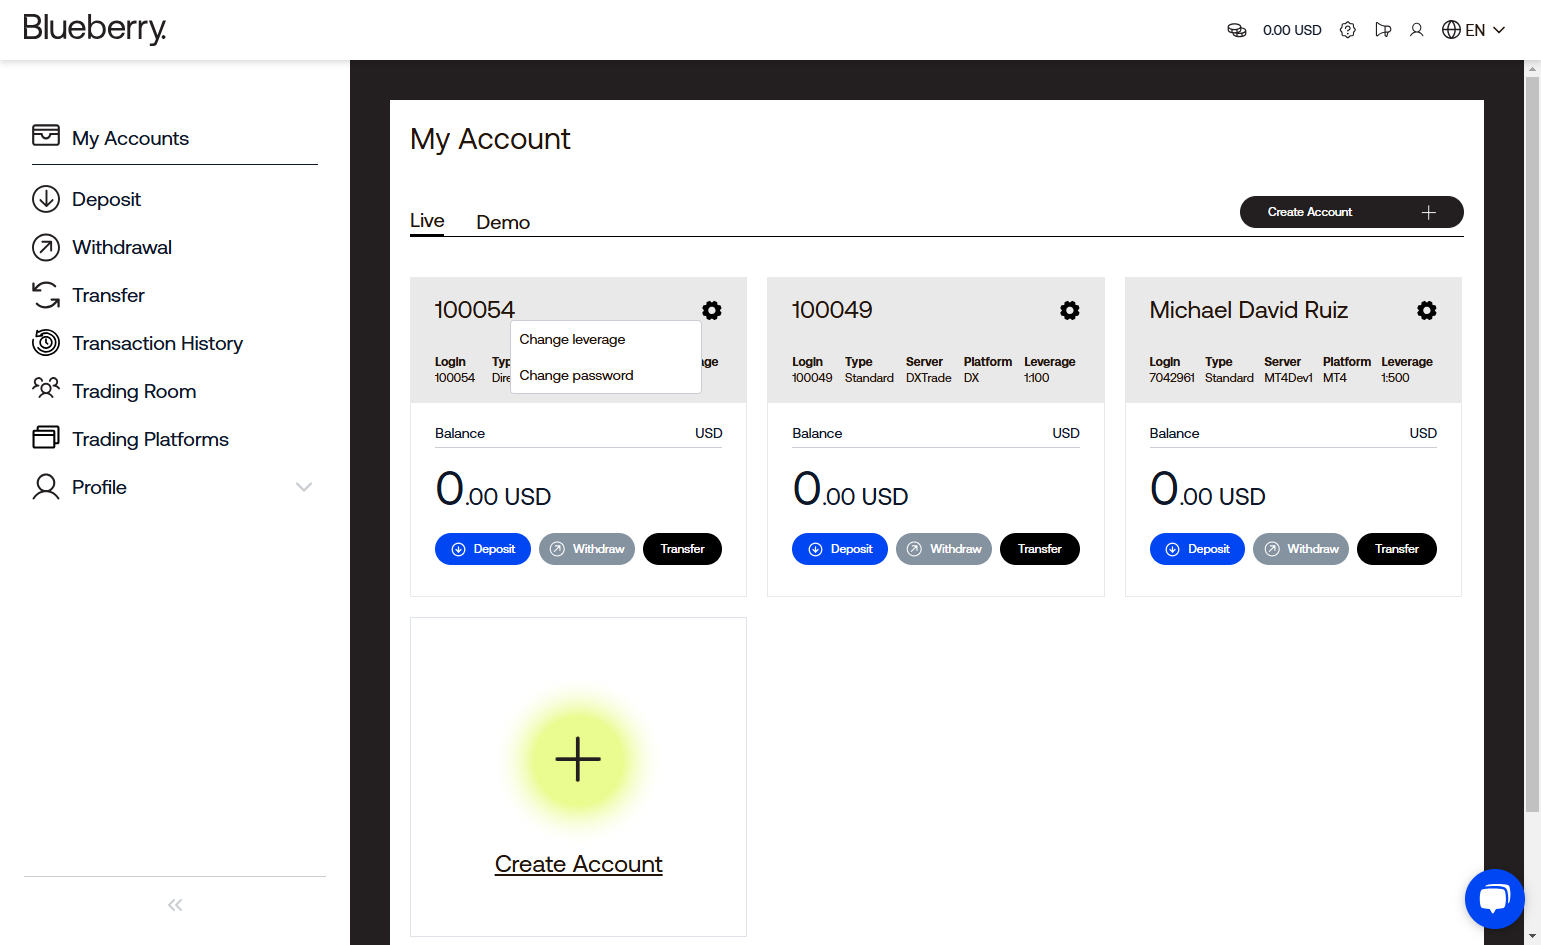Transfer from account 100049

coord(1040,549)
